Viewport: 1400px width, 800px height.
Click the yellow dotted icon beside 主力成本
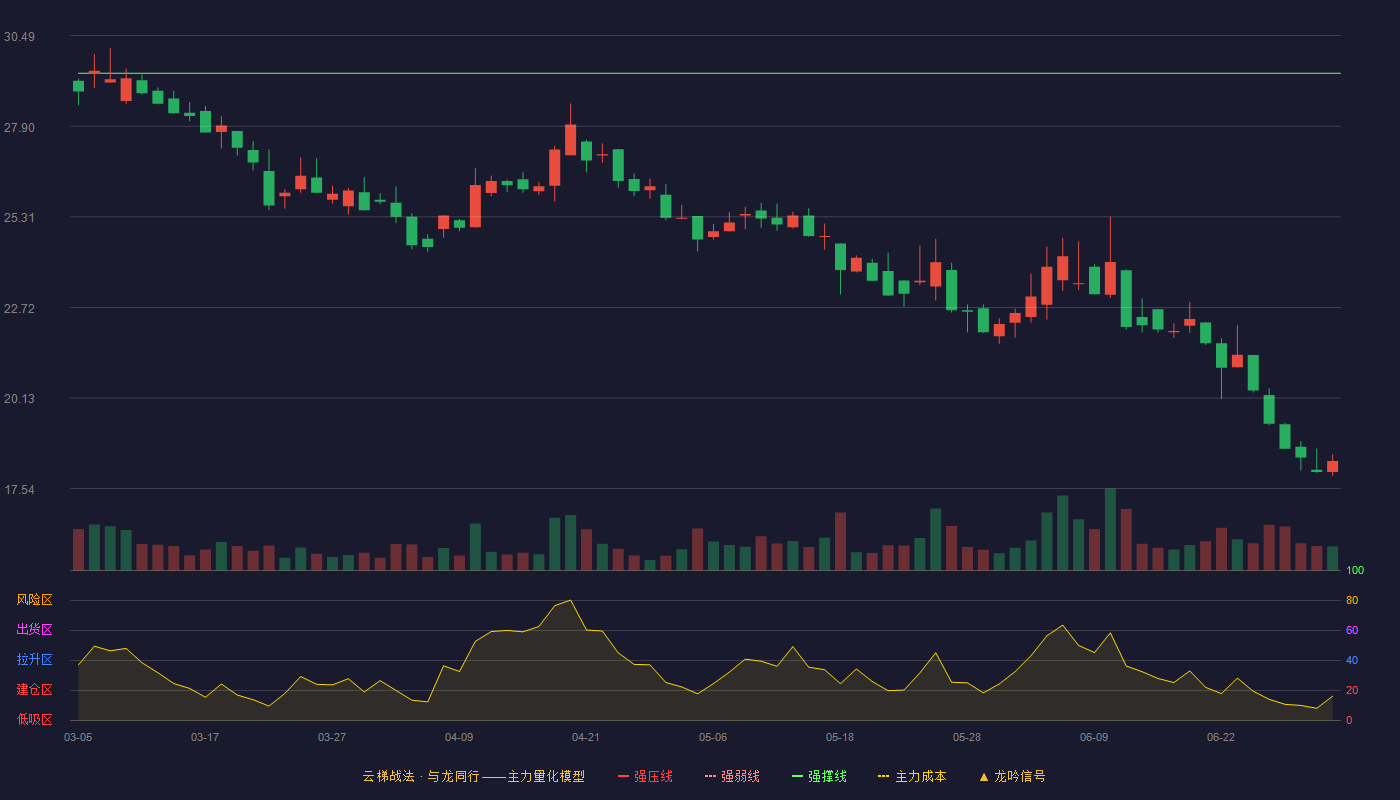pyautogui.click(x=884, y=776)
